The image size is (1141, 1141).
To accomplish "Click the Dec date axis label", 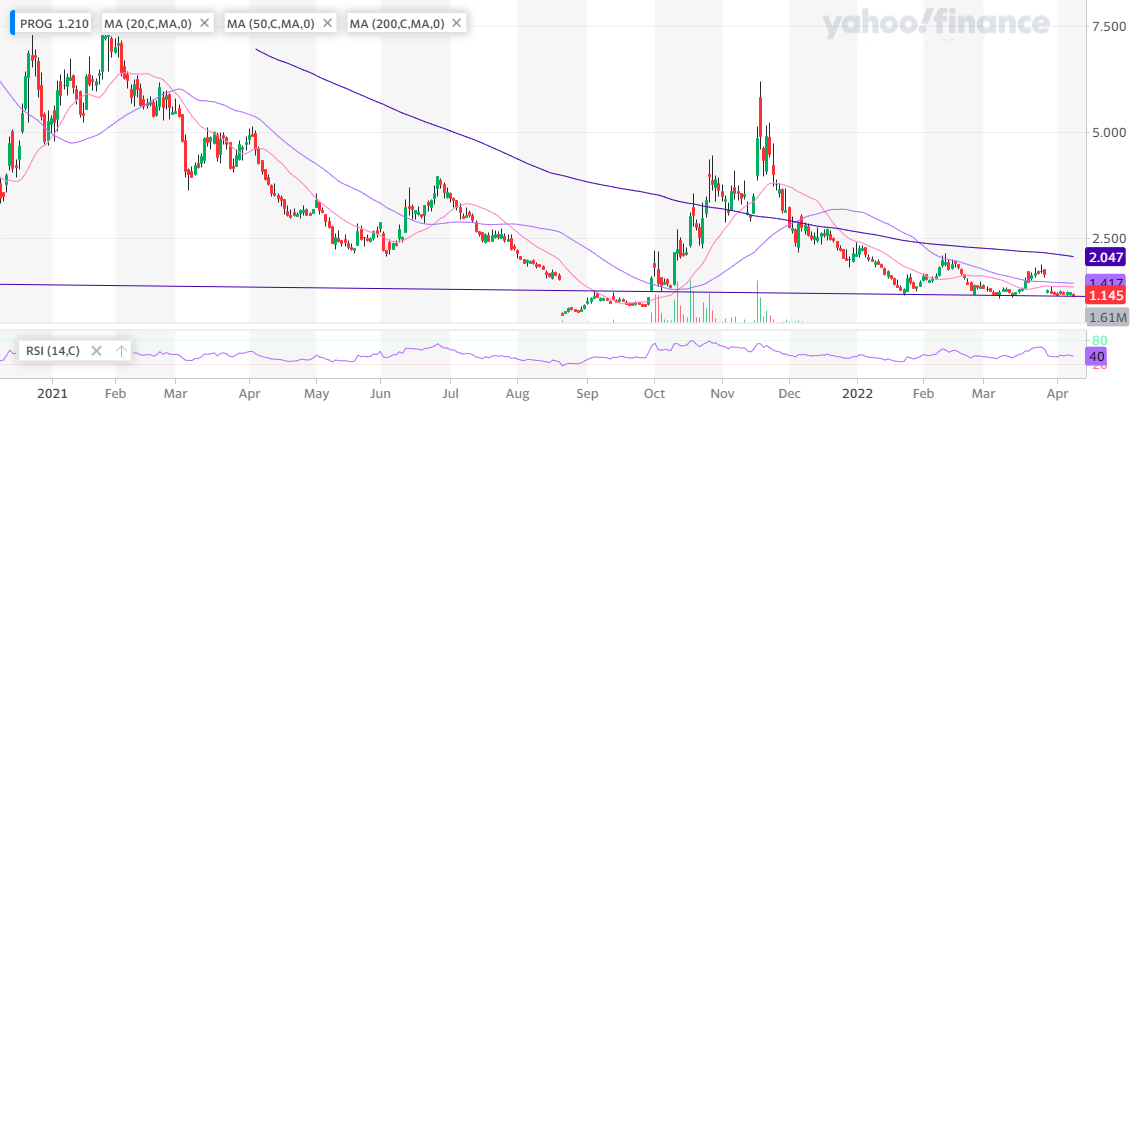I will (x=789, y=394).
